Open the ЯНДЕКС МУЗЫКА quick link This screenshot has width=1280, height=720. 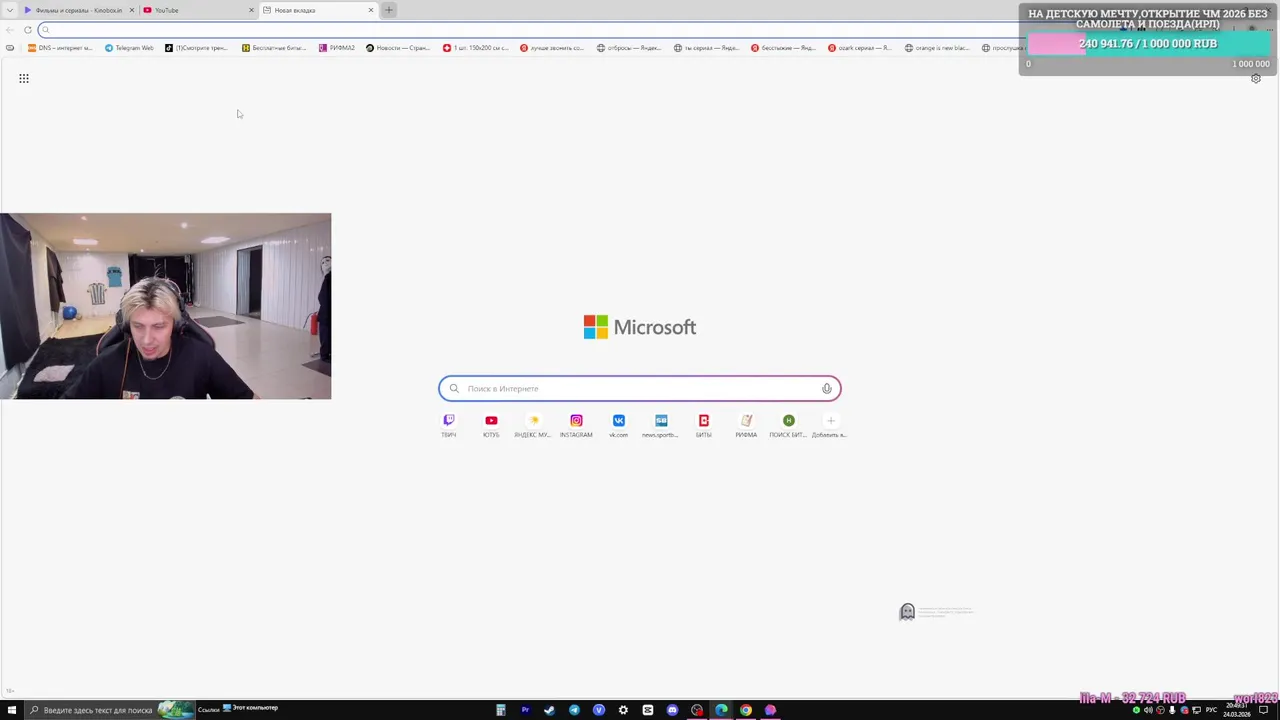(x=533, y=425)
